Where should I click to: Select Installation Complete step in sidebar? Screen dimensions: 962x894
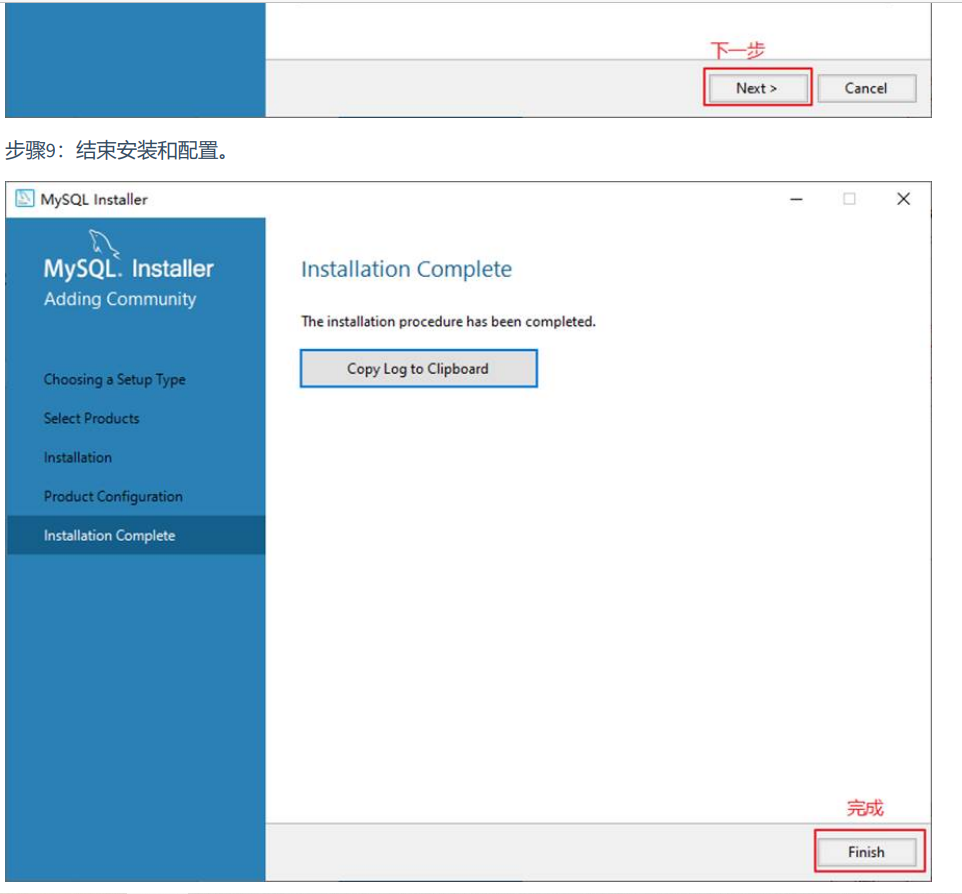click(136, 535)
